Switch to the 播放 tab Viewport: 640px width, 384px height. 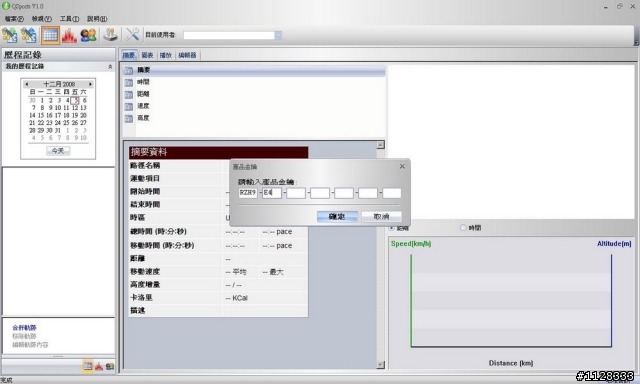tap(165, 55)
